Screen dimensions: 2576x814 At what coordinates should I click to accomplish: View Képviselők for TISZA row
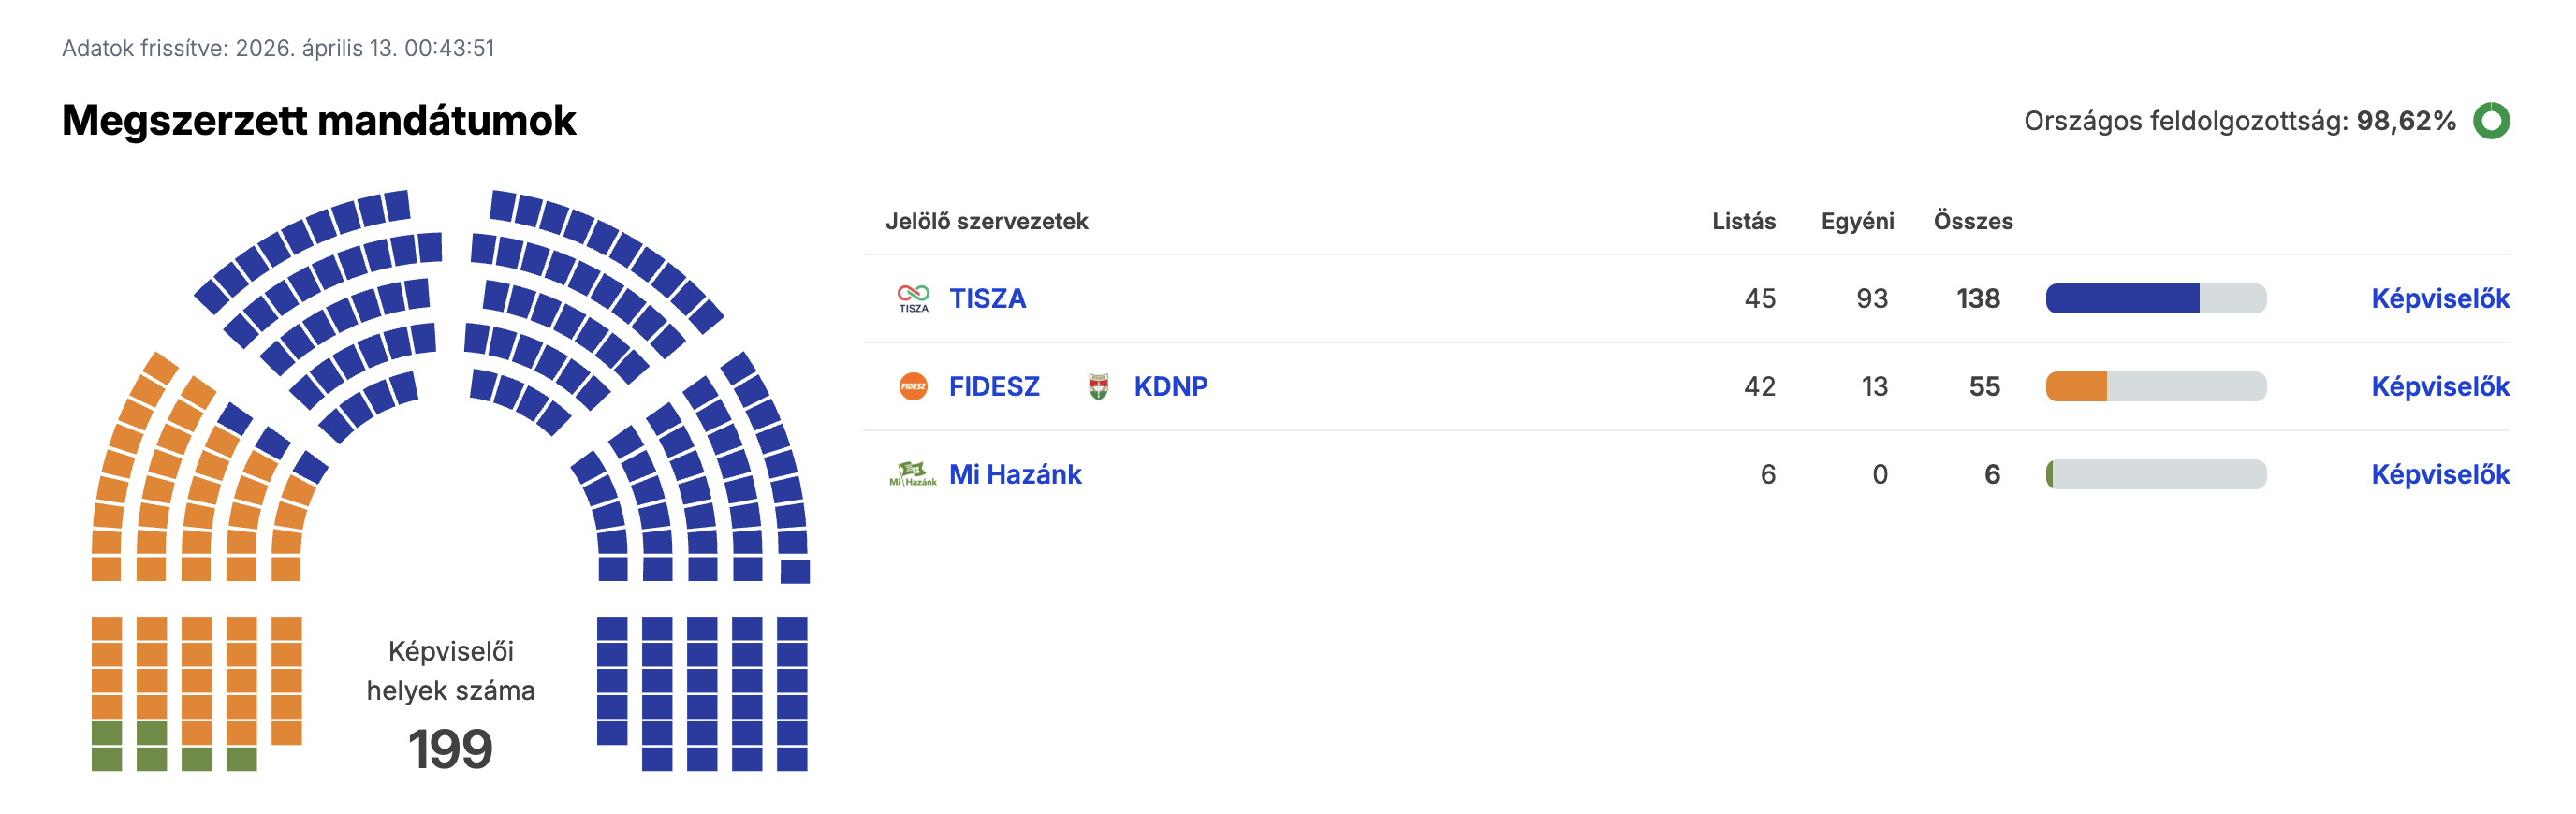2440,298
